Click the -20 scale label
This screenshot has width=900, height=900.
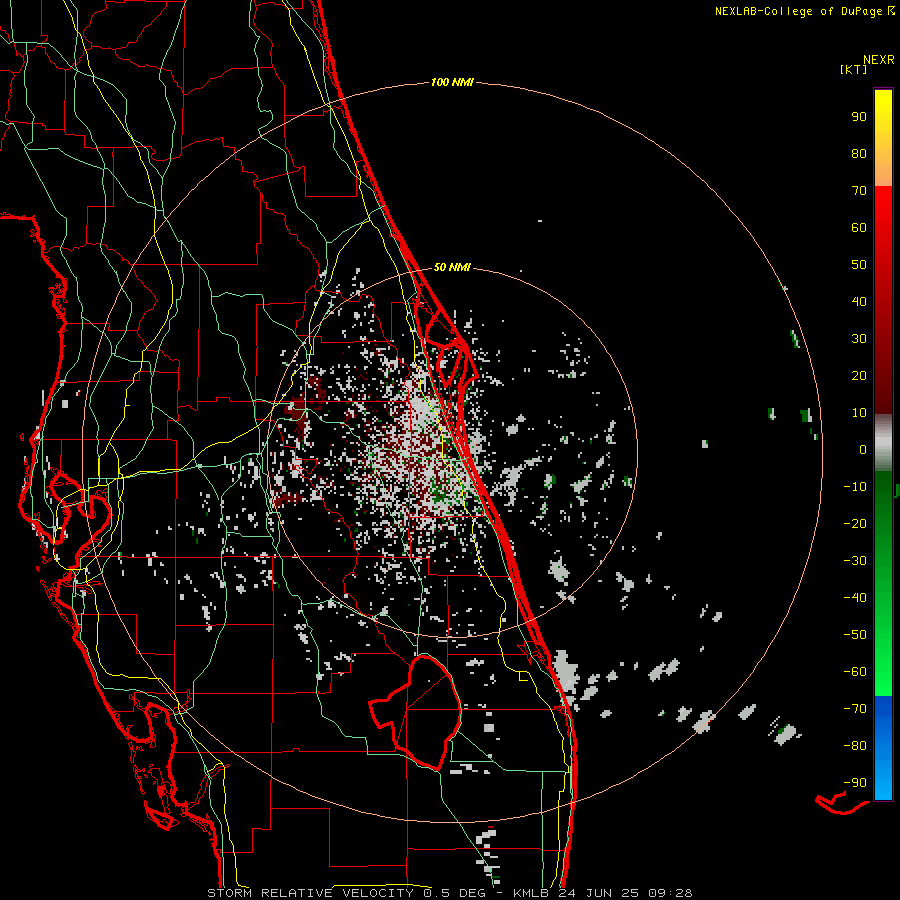(855, 524)
